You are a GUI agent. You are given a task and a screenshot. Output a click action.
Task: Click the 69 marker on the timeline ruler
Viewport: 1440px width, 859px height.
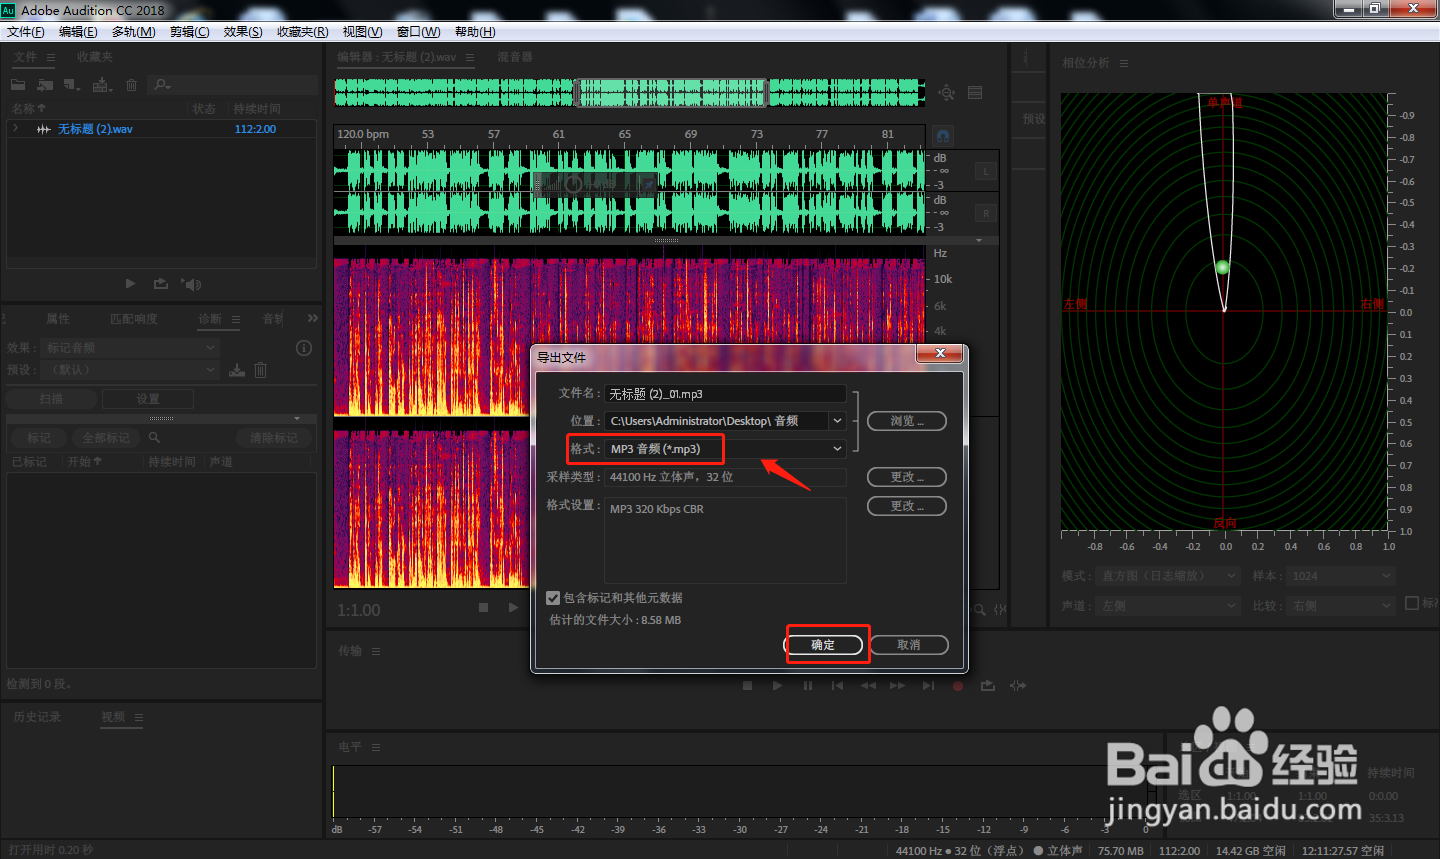tap(691, 134)
